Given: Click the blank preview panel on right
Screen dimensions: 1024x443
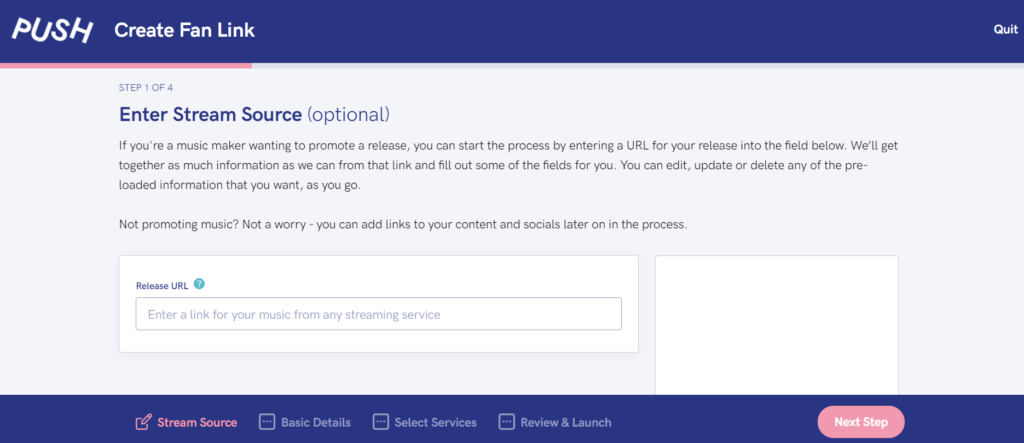Looking at the screenshot, I should 777,325.
